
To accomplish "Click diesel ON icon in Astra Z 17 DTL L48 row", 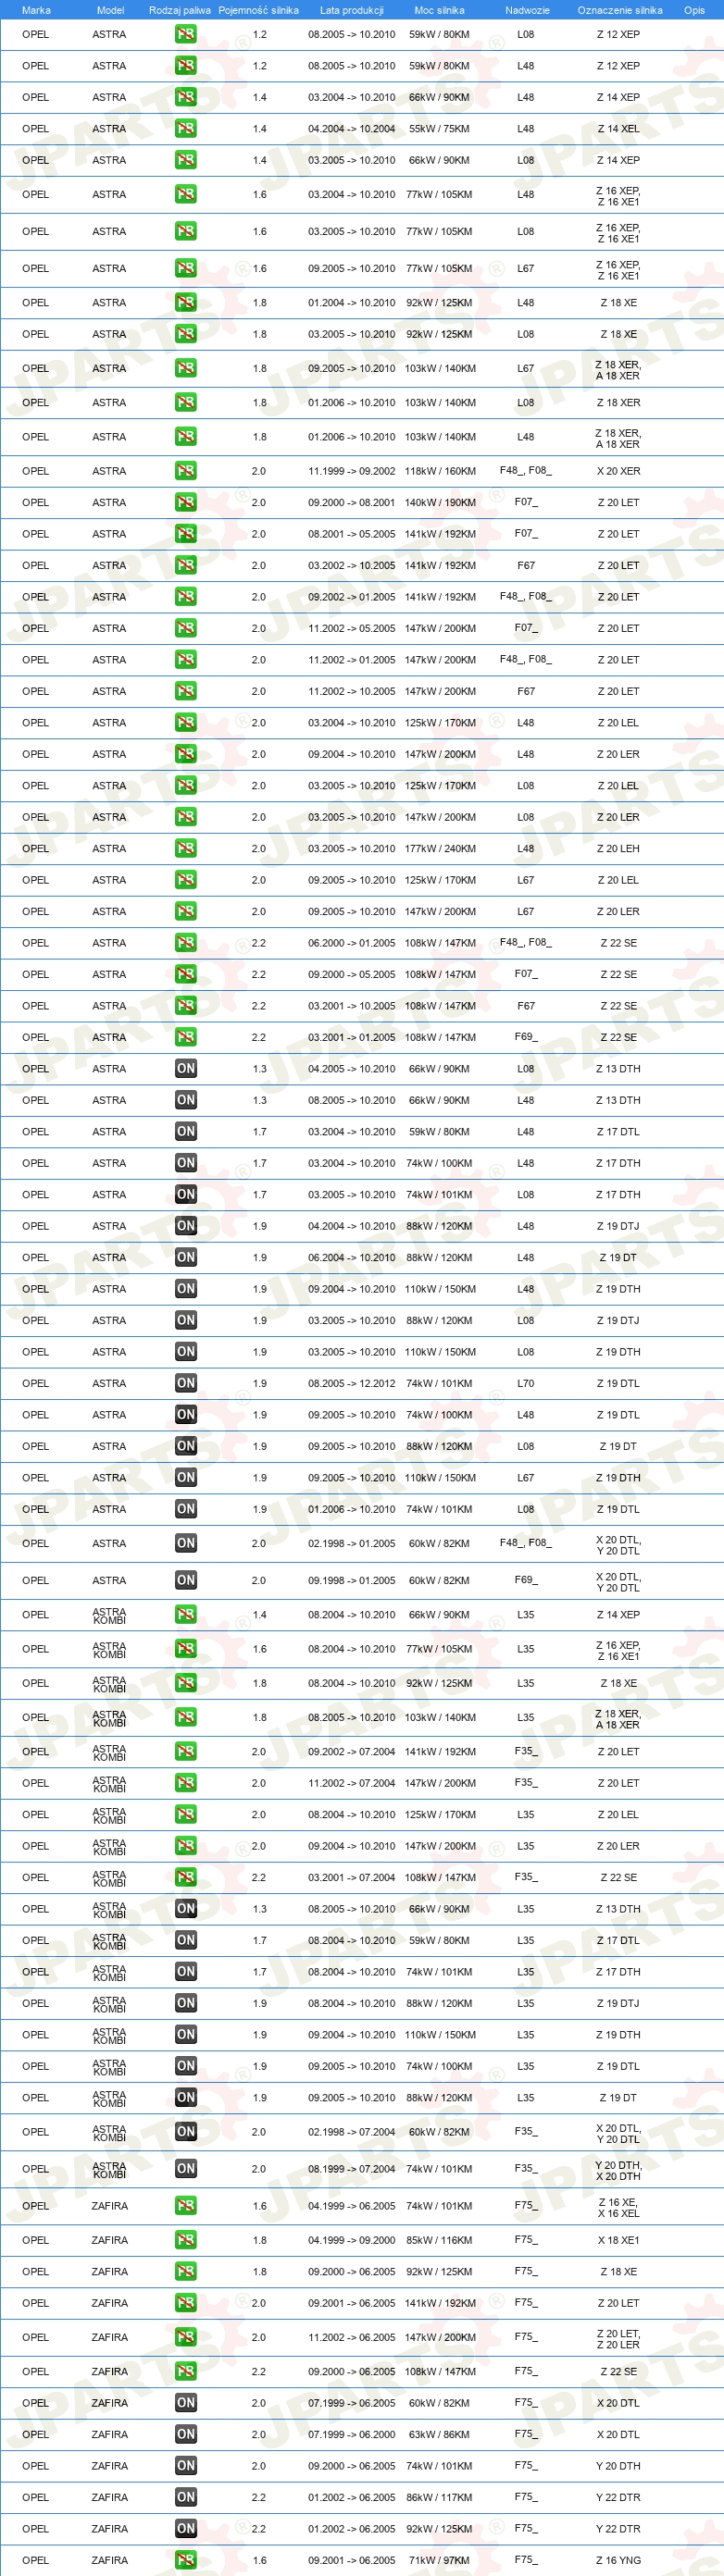I will [186, 1131].
